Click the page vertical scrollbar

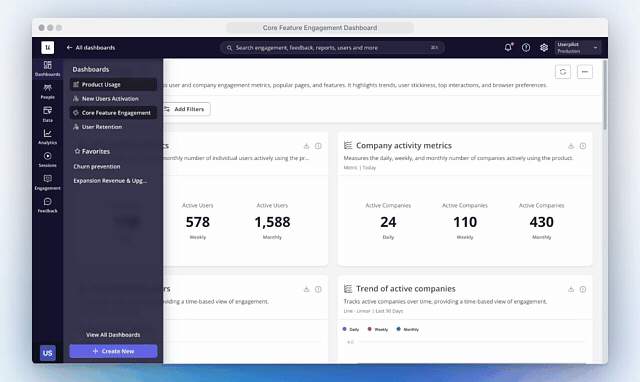[605, 96]
